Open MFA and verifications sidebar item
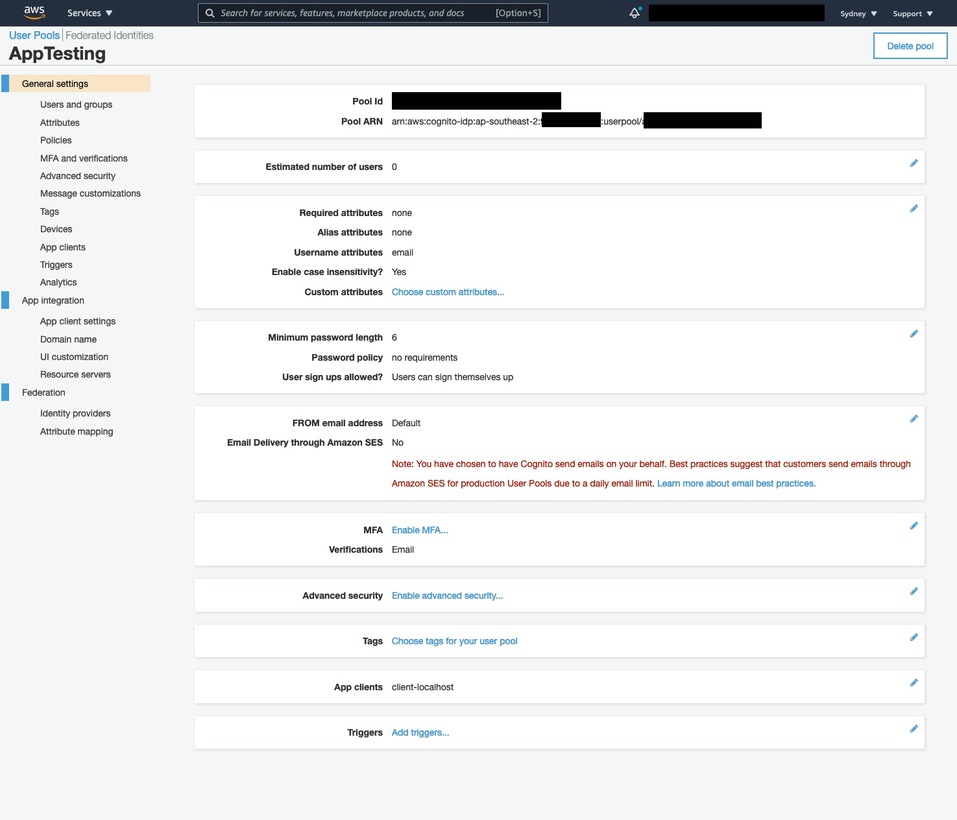The width and height of the screenshot is (957, 820). [84, 158]
